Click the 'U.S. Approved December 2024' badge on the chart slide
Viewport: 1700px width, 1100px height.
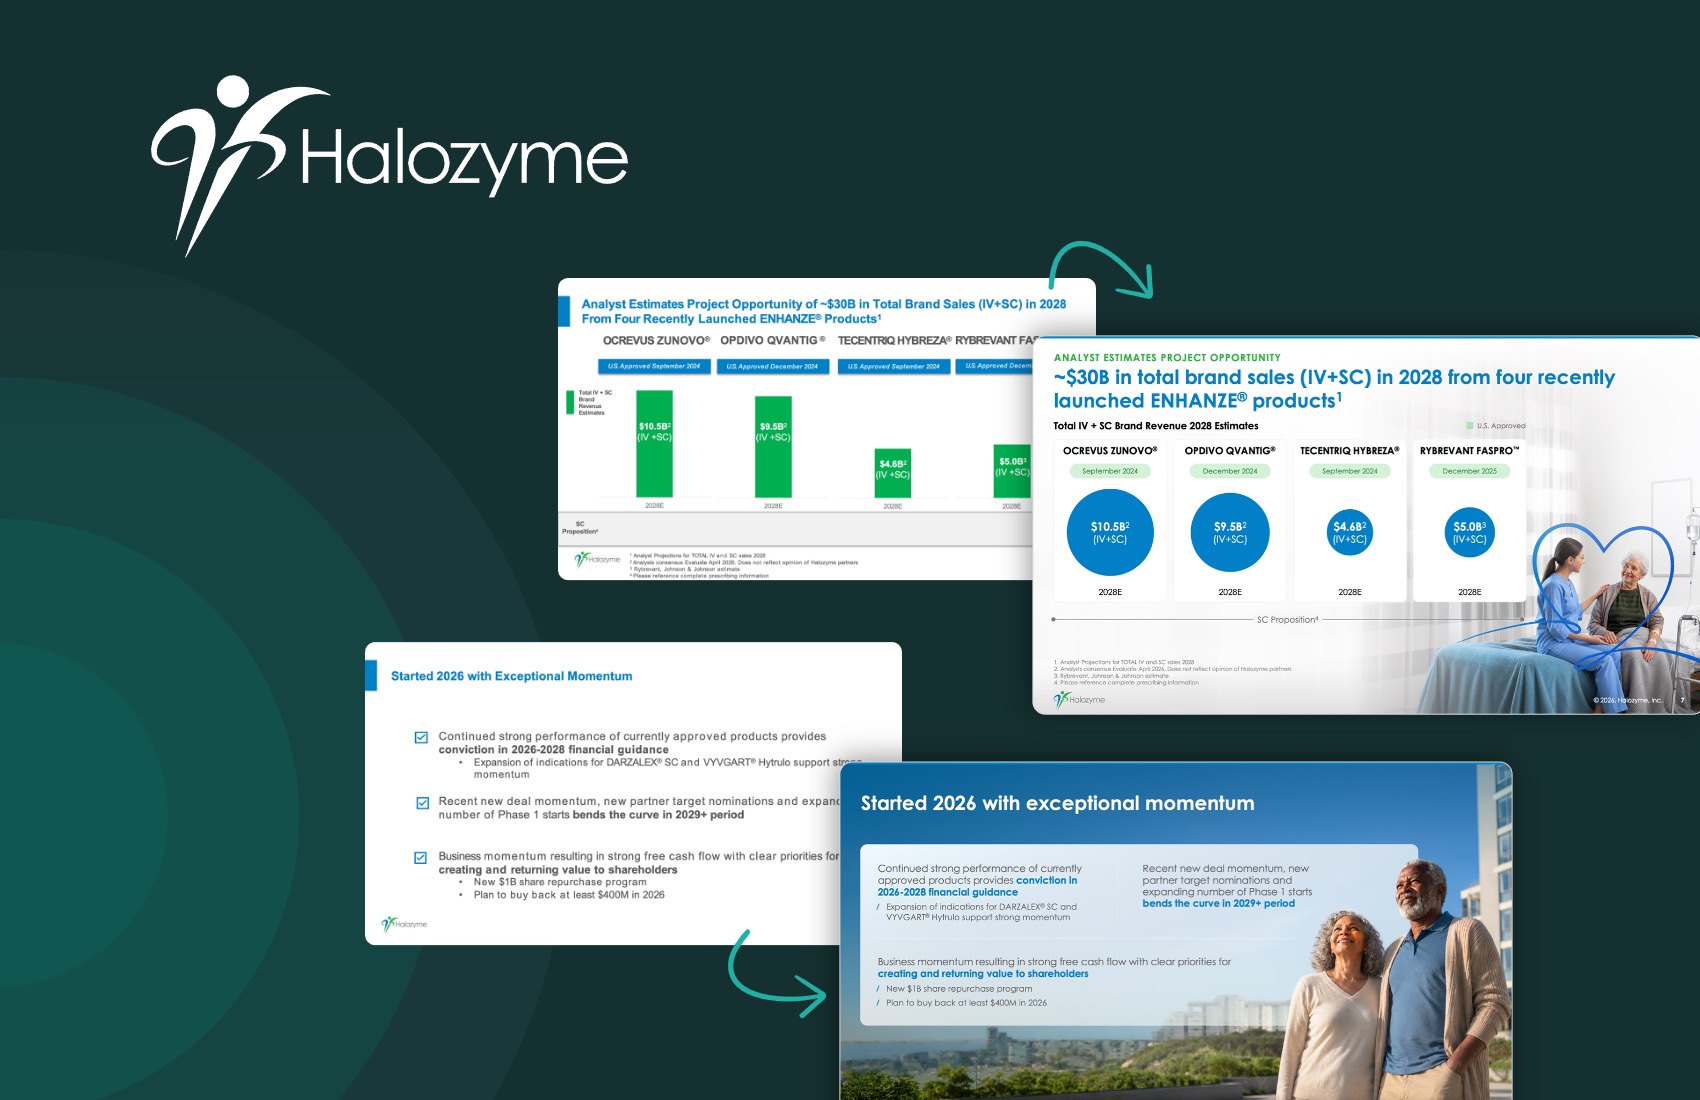coord(772,366)
